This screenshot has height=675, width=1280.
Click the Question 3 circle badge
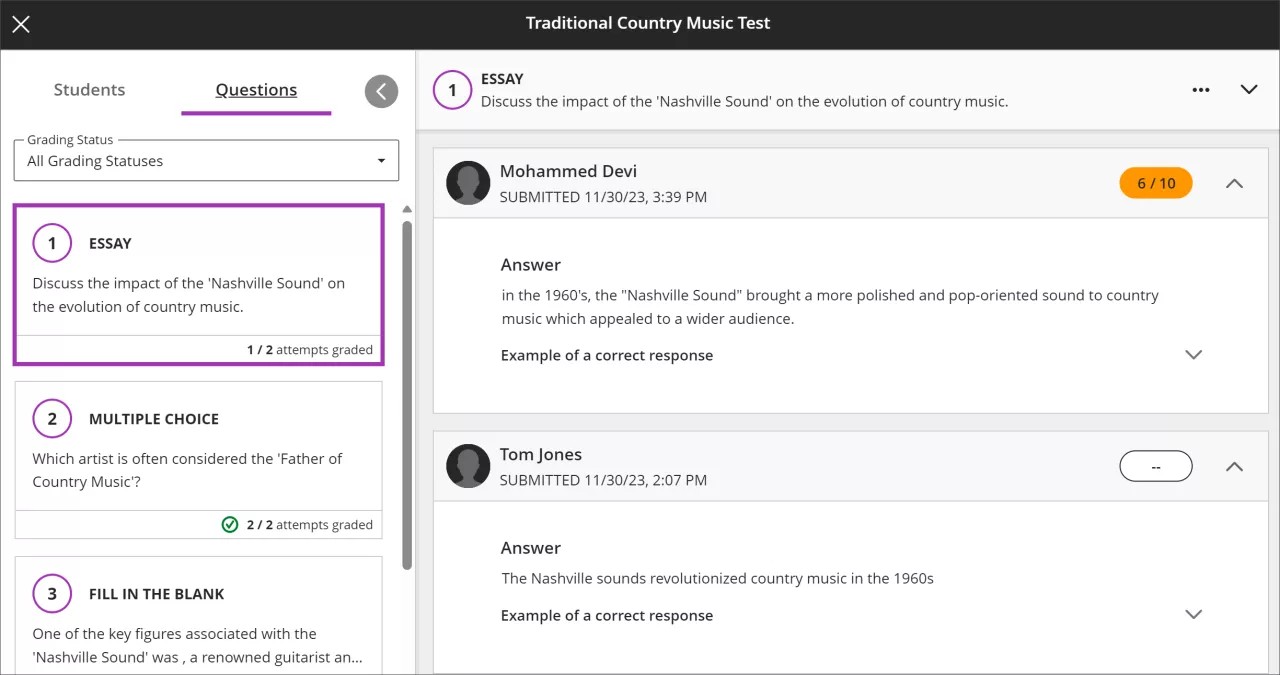pos(52,593)
